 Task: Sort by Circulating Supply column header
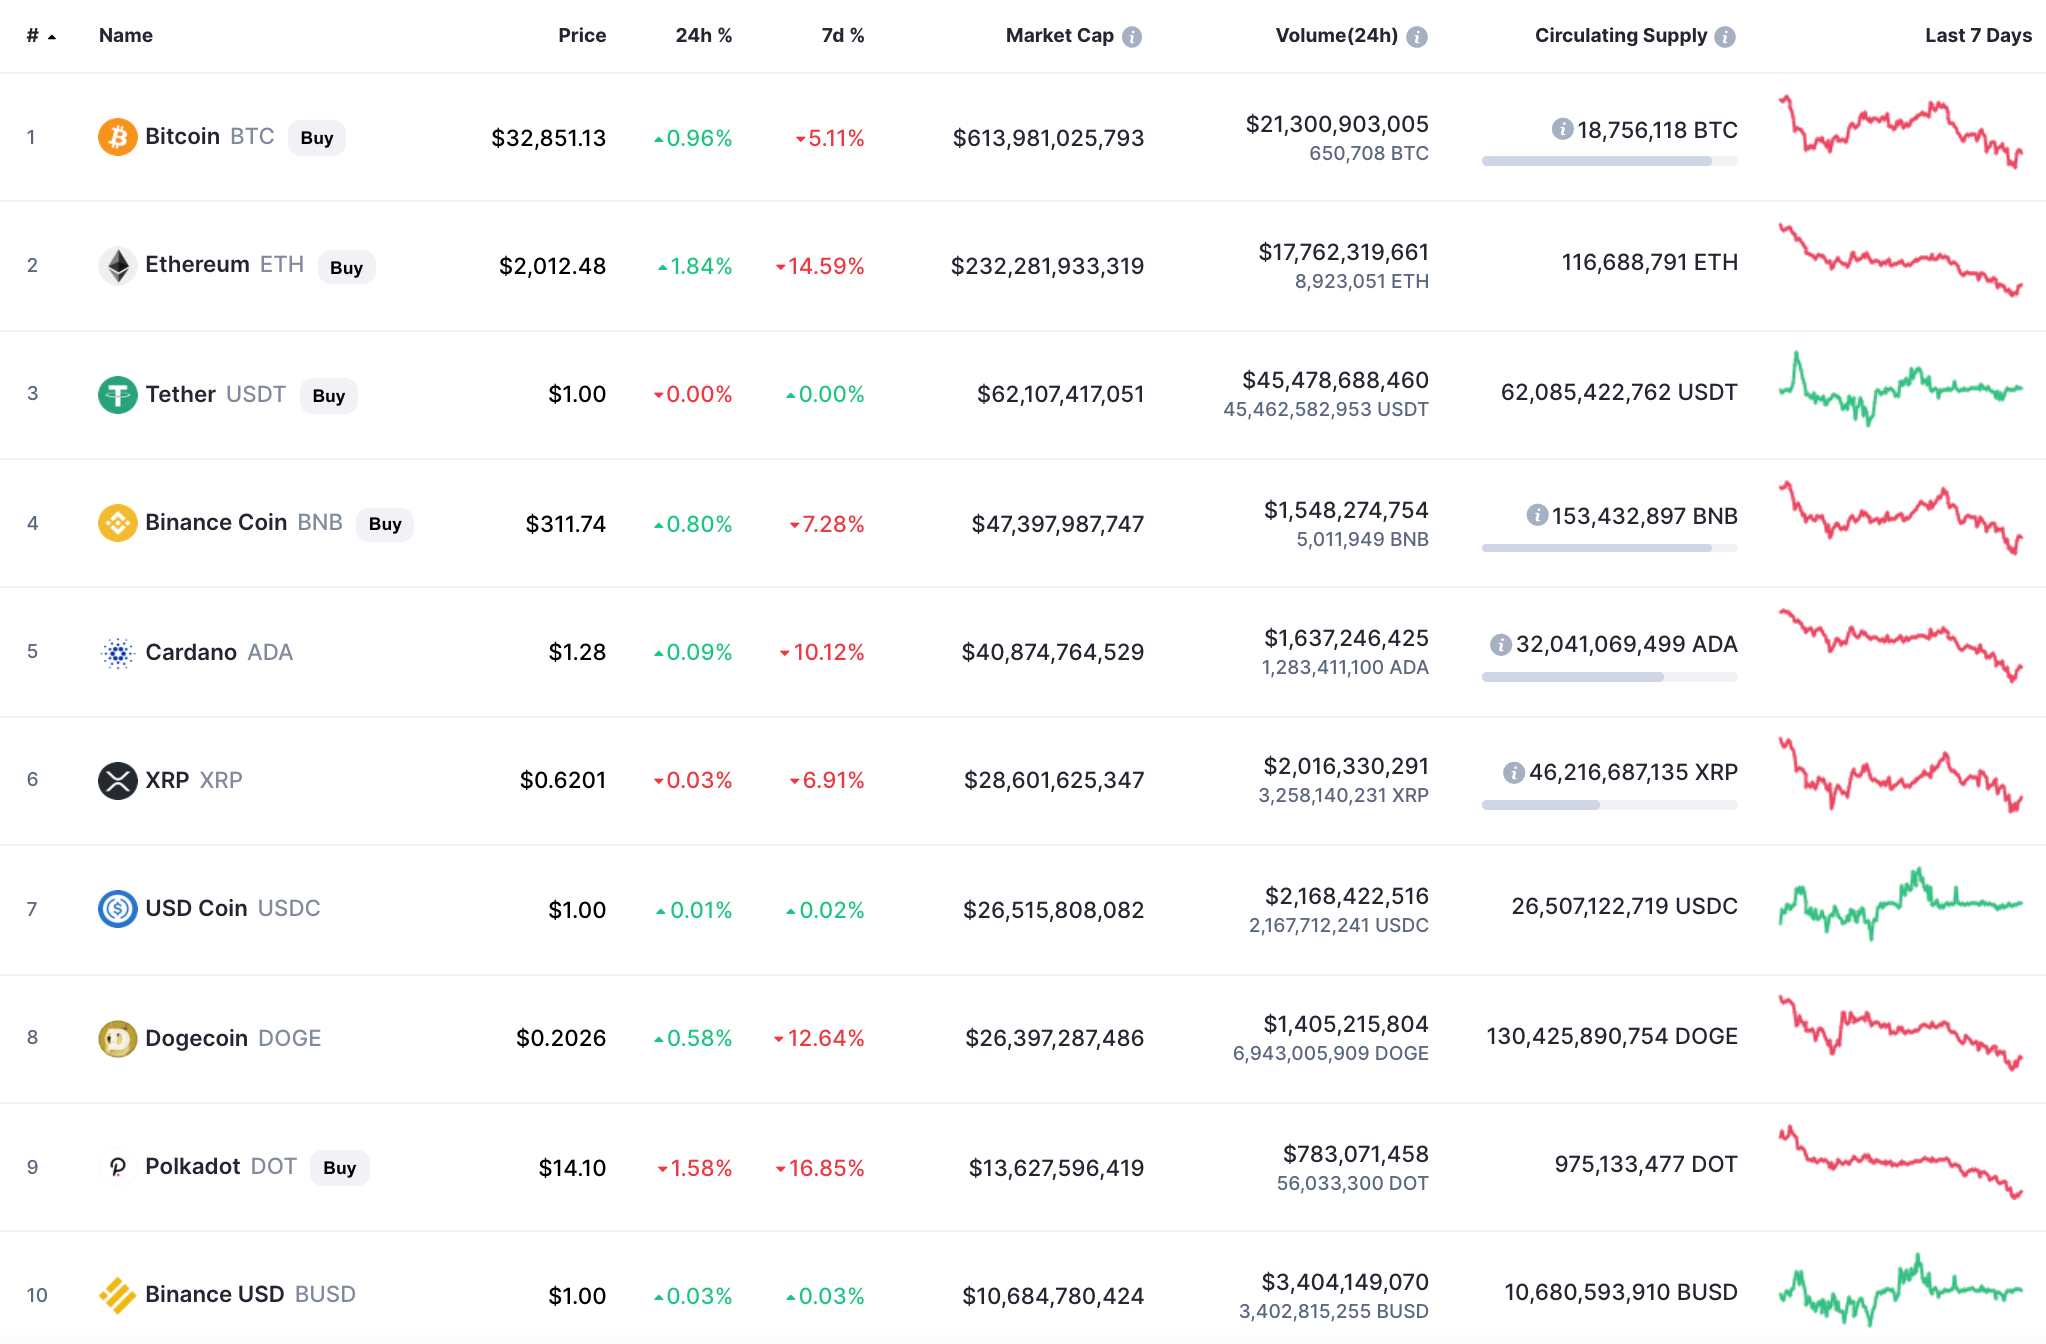(x=1621, y=35)
